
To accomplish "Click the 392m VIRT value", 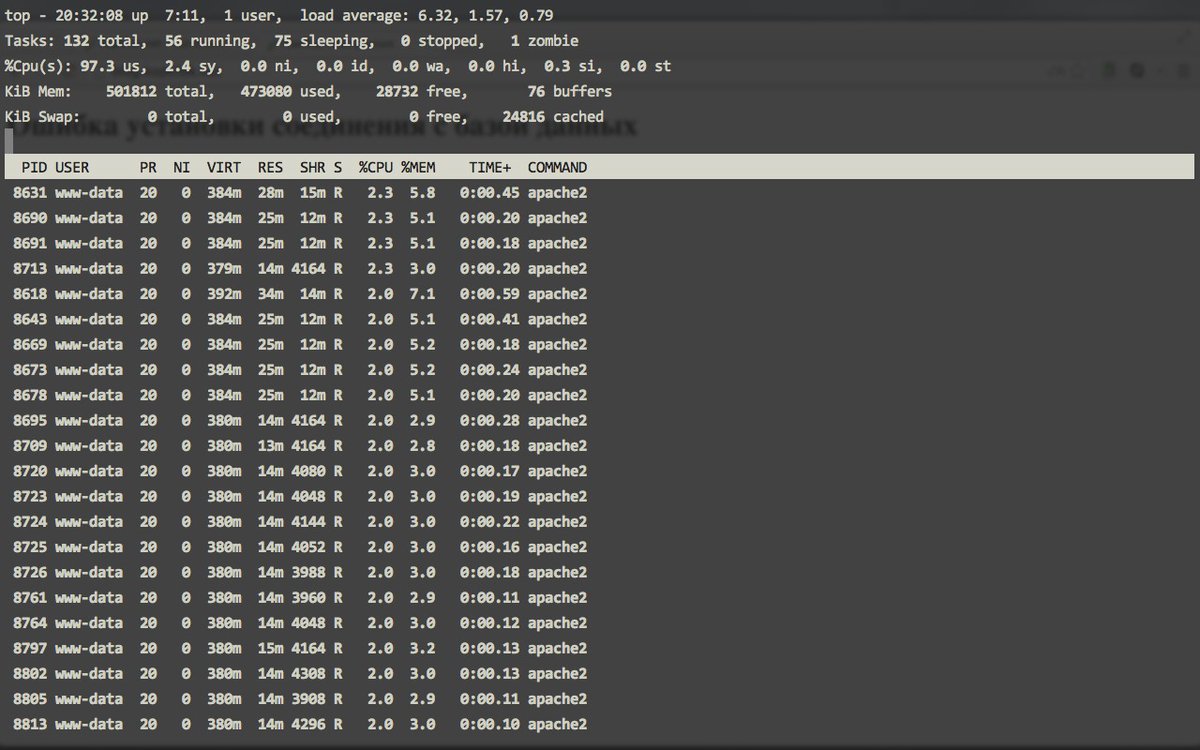I will (224, 294).
